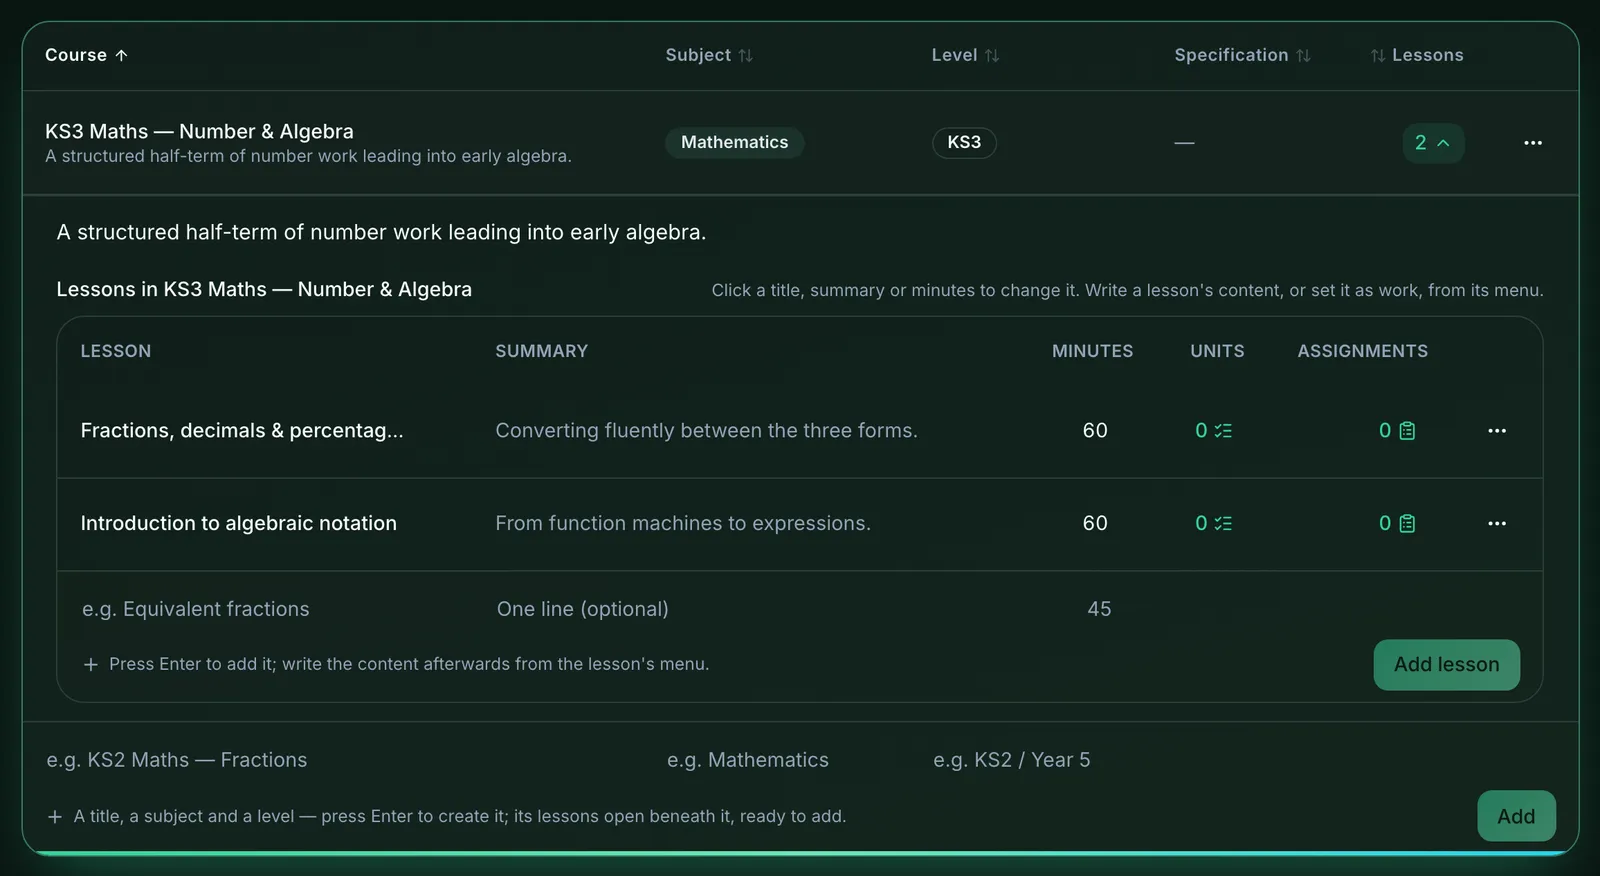This screenshot has height=876, width=1600.
Task: Click the ASSIGNMENTS column header
Action: [1362, 352]
